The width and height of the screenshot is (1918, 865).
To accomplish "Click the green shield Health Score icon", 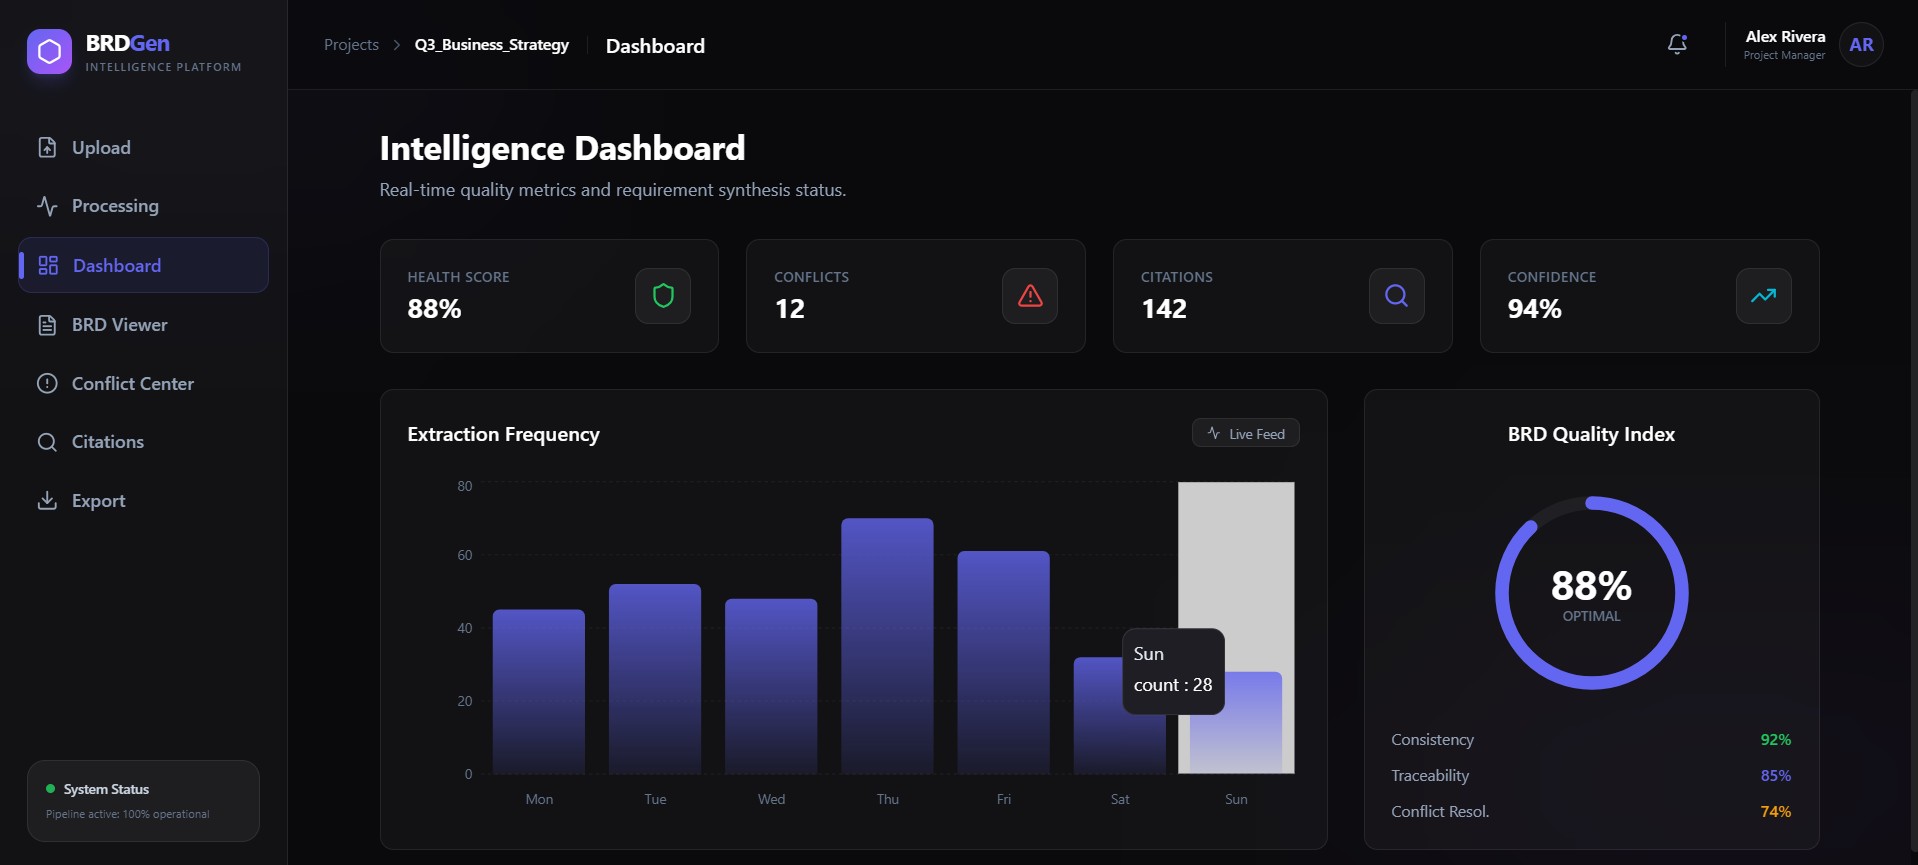I will coord(663,296).
